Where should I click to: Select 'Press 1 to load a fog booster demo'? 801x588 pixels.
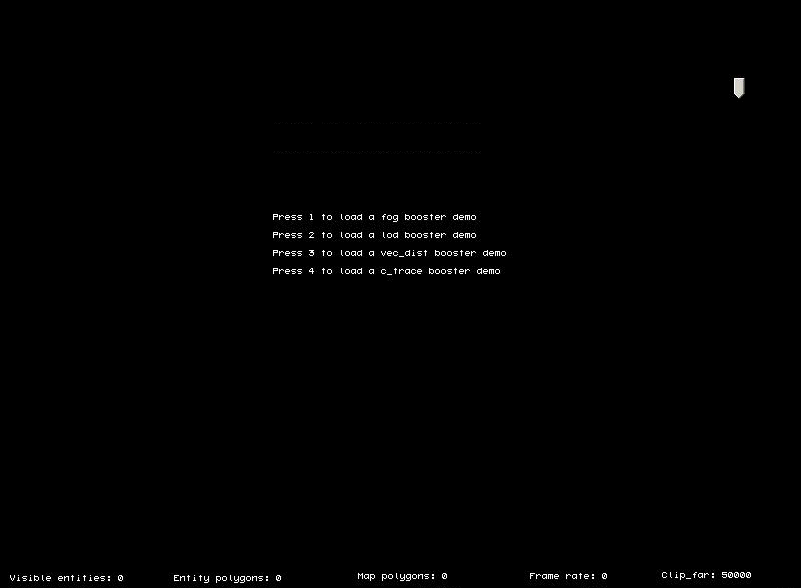tap(374, 217)
